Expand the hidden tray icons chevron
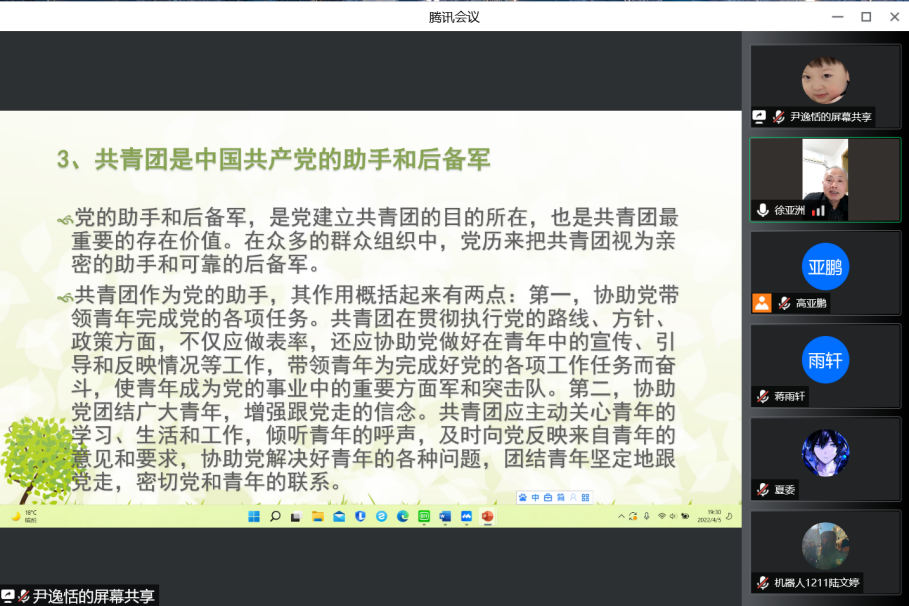 point(620,516)
